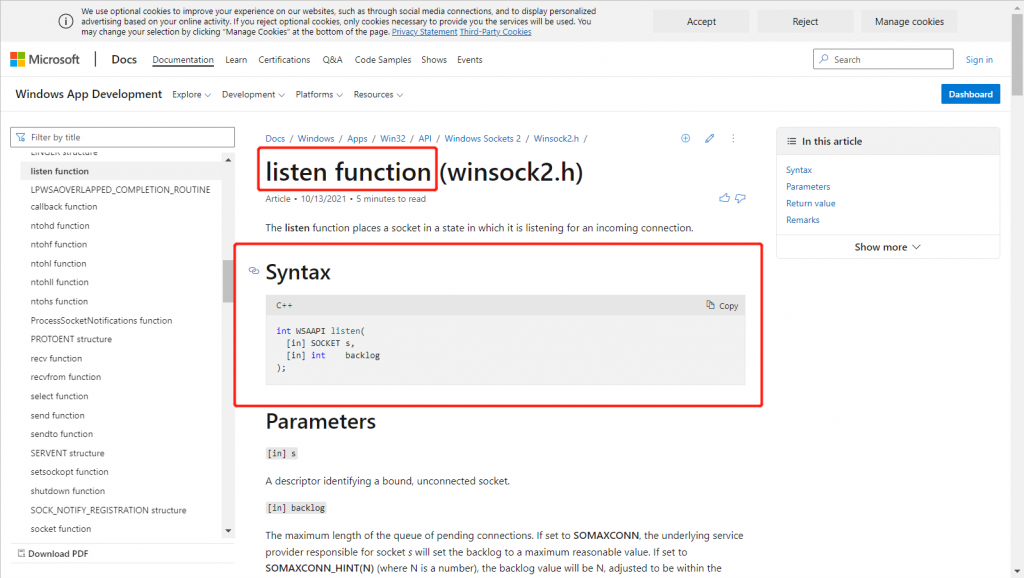Click the Filter by title field
This screenshot has width=1024, height=578.
coord(122,137)
